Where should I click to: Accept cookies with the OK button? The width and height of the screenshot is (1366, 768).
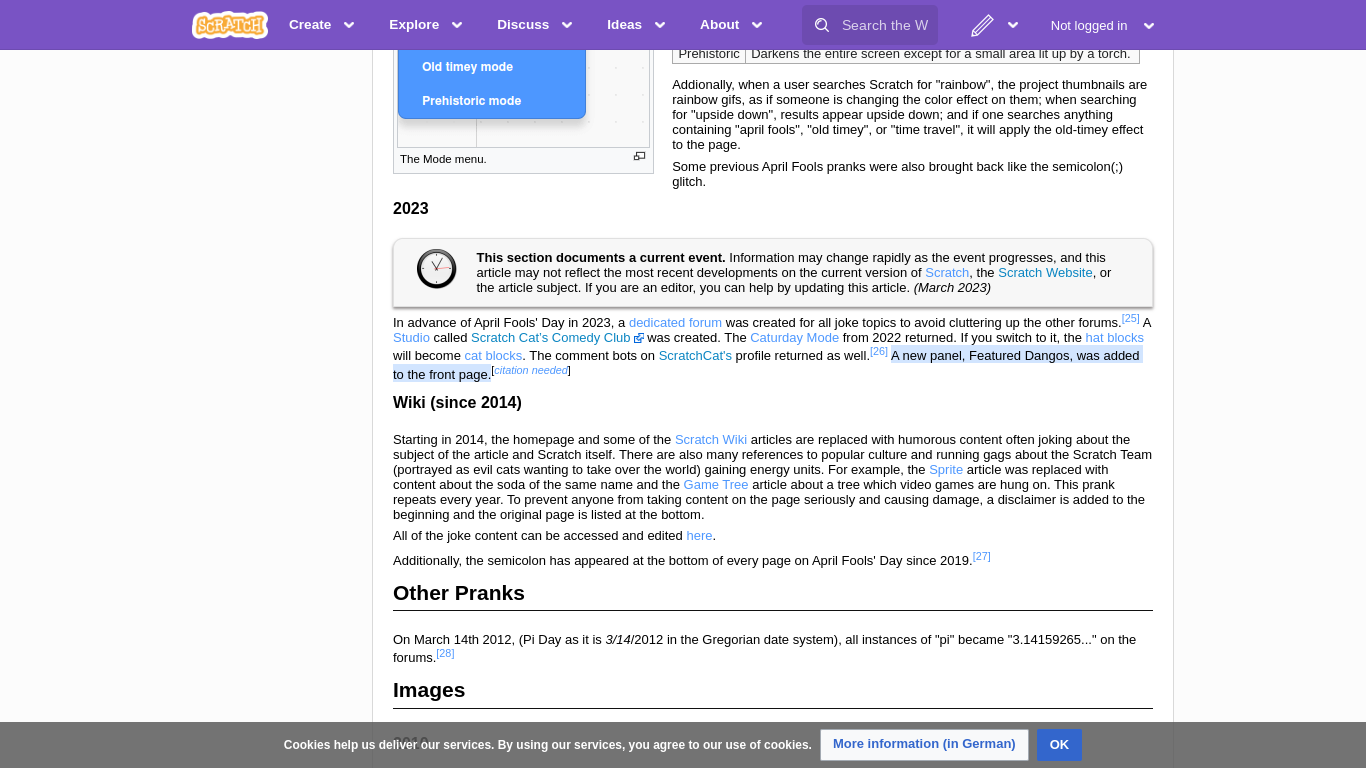(1058, 744)
